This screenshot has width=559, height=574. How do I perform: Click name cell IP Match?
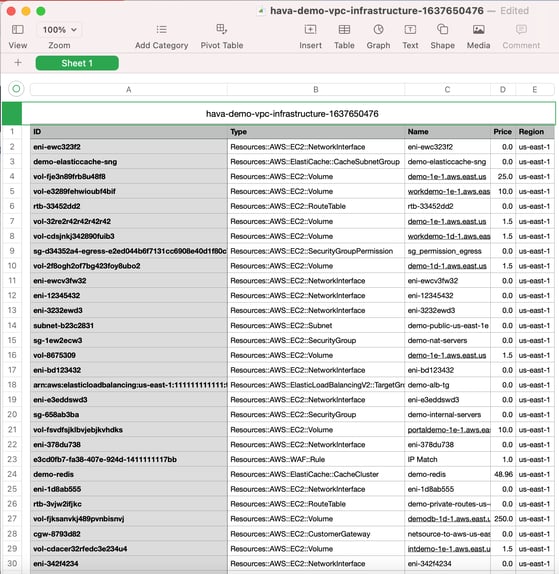click(x=447, y=459)
